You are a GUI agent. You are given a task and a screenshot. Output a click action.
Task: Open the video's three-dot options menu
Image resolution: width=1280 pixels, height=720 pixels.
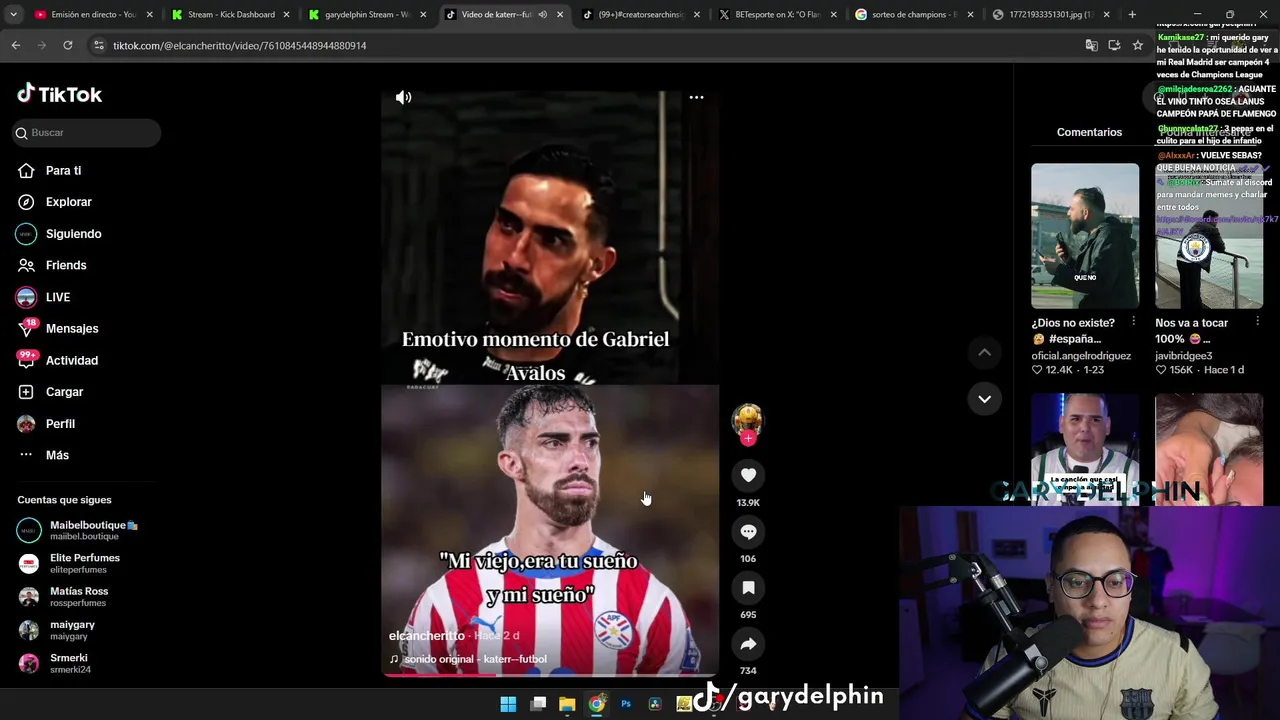(x=696, y=97)
